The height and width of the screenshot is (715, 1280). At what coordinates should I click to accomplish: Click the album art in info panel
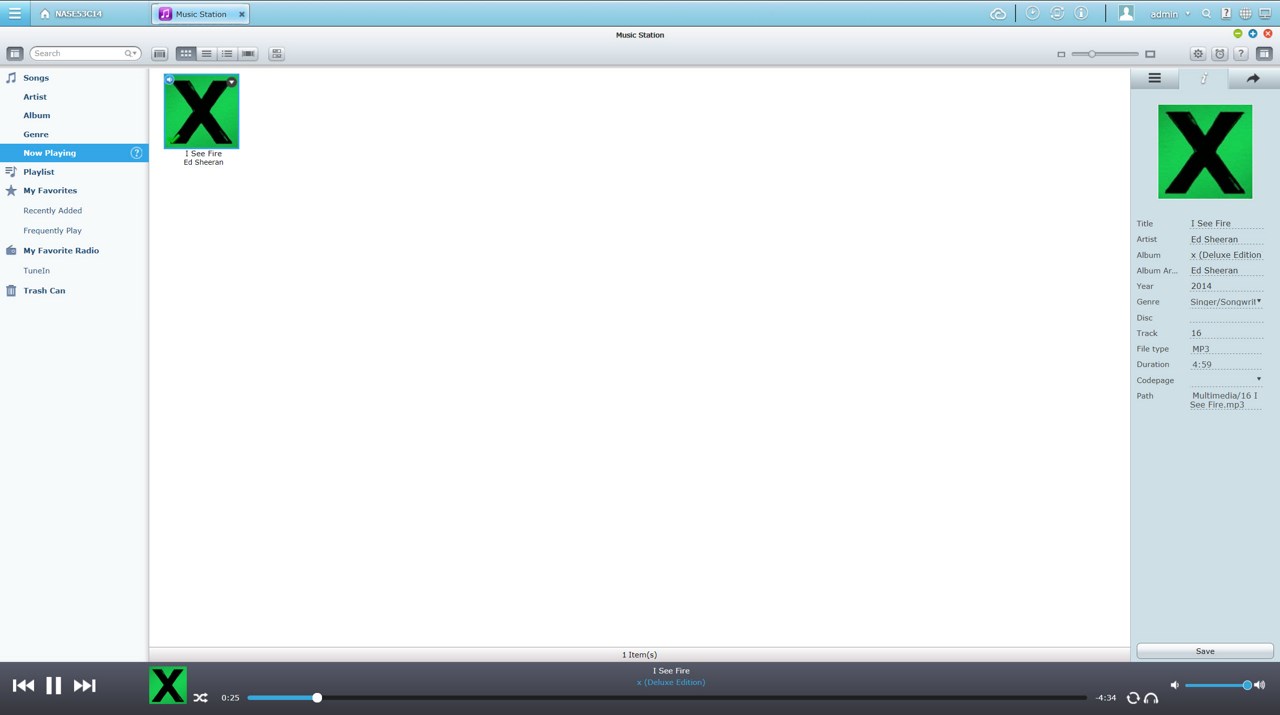[1205, 151]
